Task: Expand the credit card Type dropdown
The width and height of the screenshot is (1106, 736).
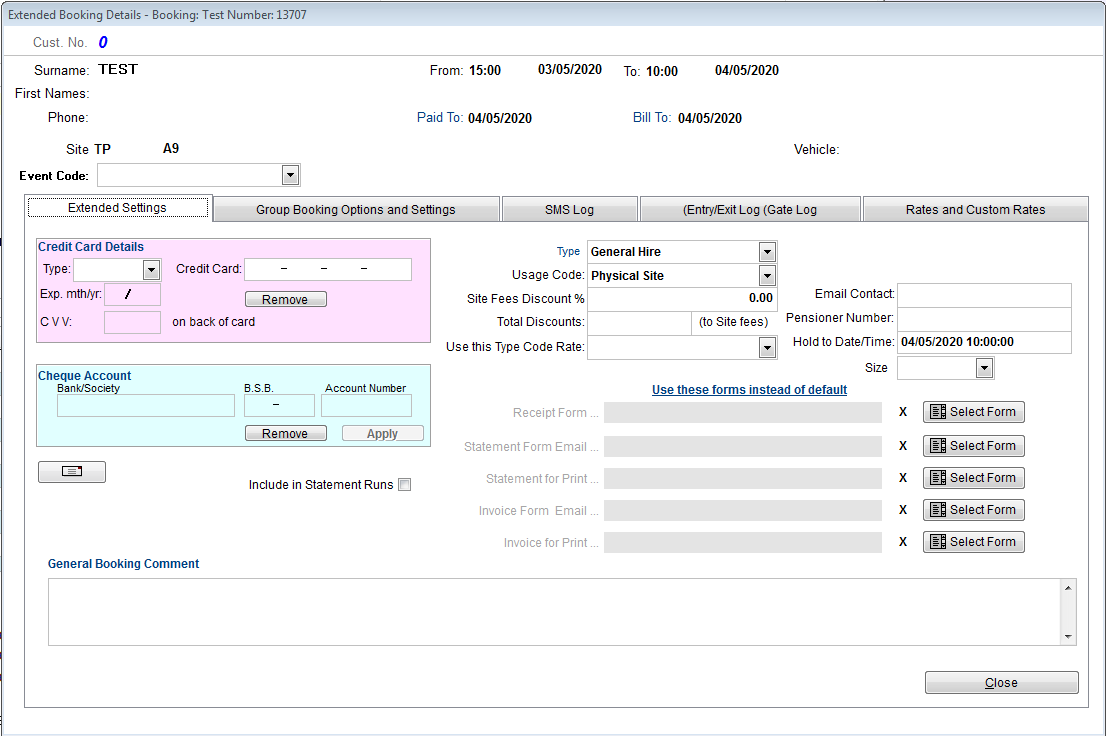Action: click(151, 270)
